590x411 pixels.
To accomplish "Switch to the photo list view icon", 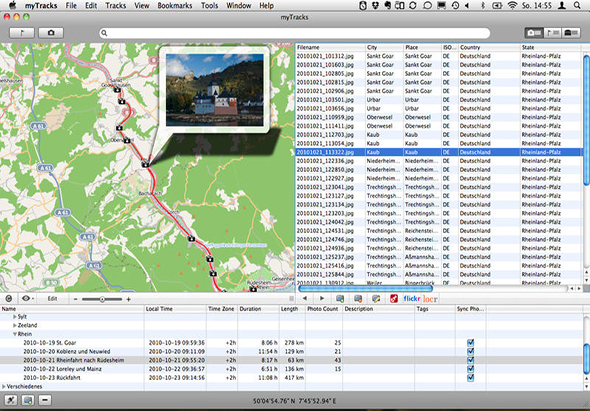I will point(534,33).
